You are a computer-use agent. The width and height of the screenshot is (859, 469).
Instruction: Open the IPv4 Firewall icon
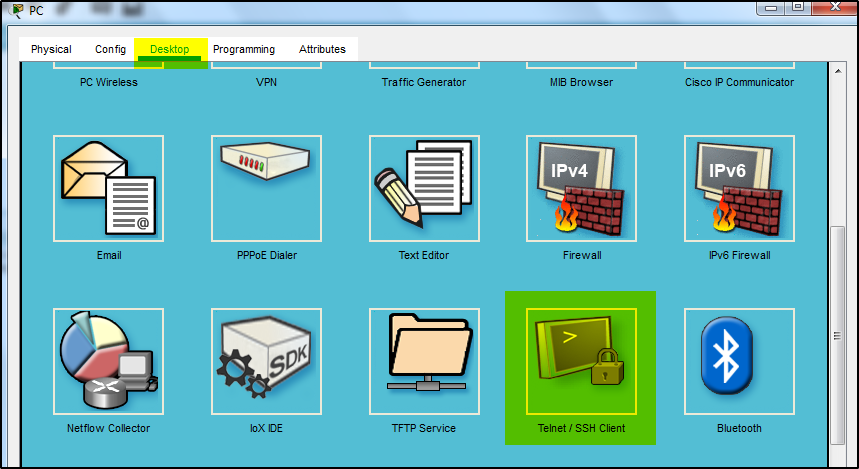(582, 189)
